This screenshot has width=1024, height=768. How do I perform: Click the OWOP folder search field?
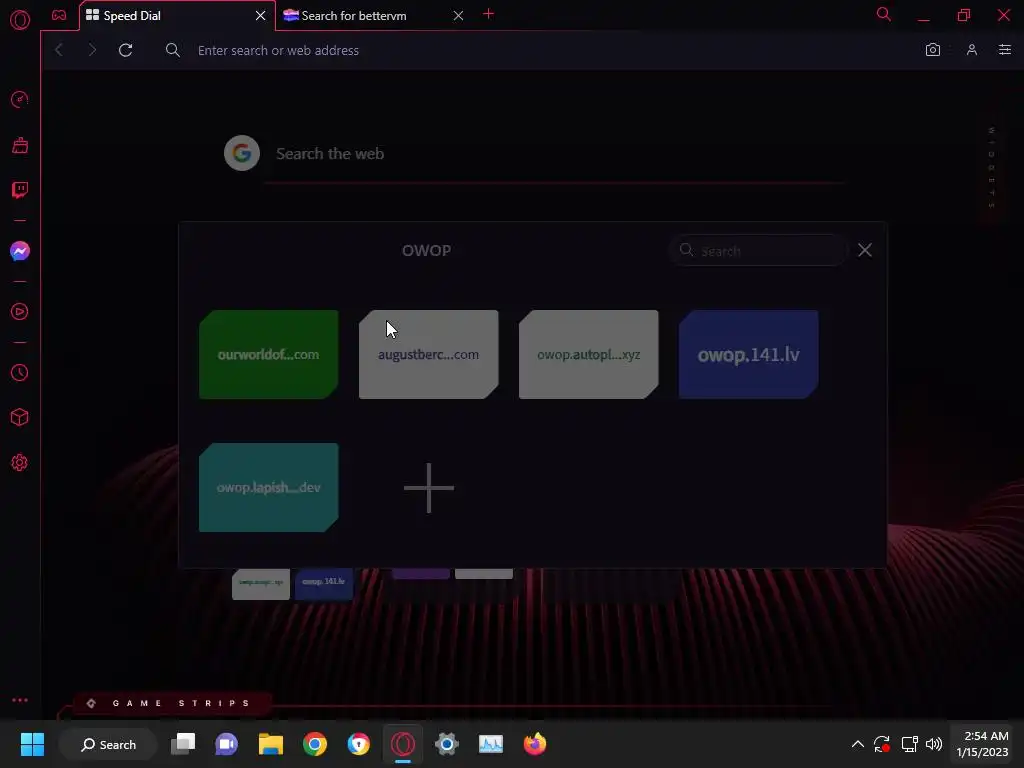[x=758, y=251]
